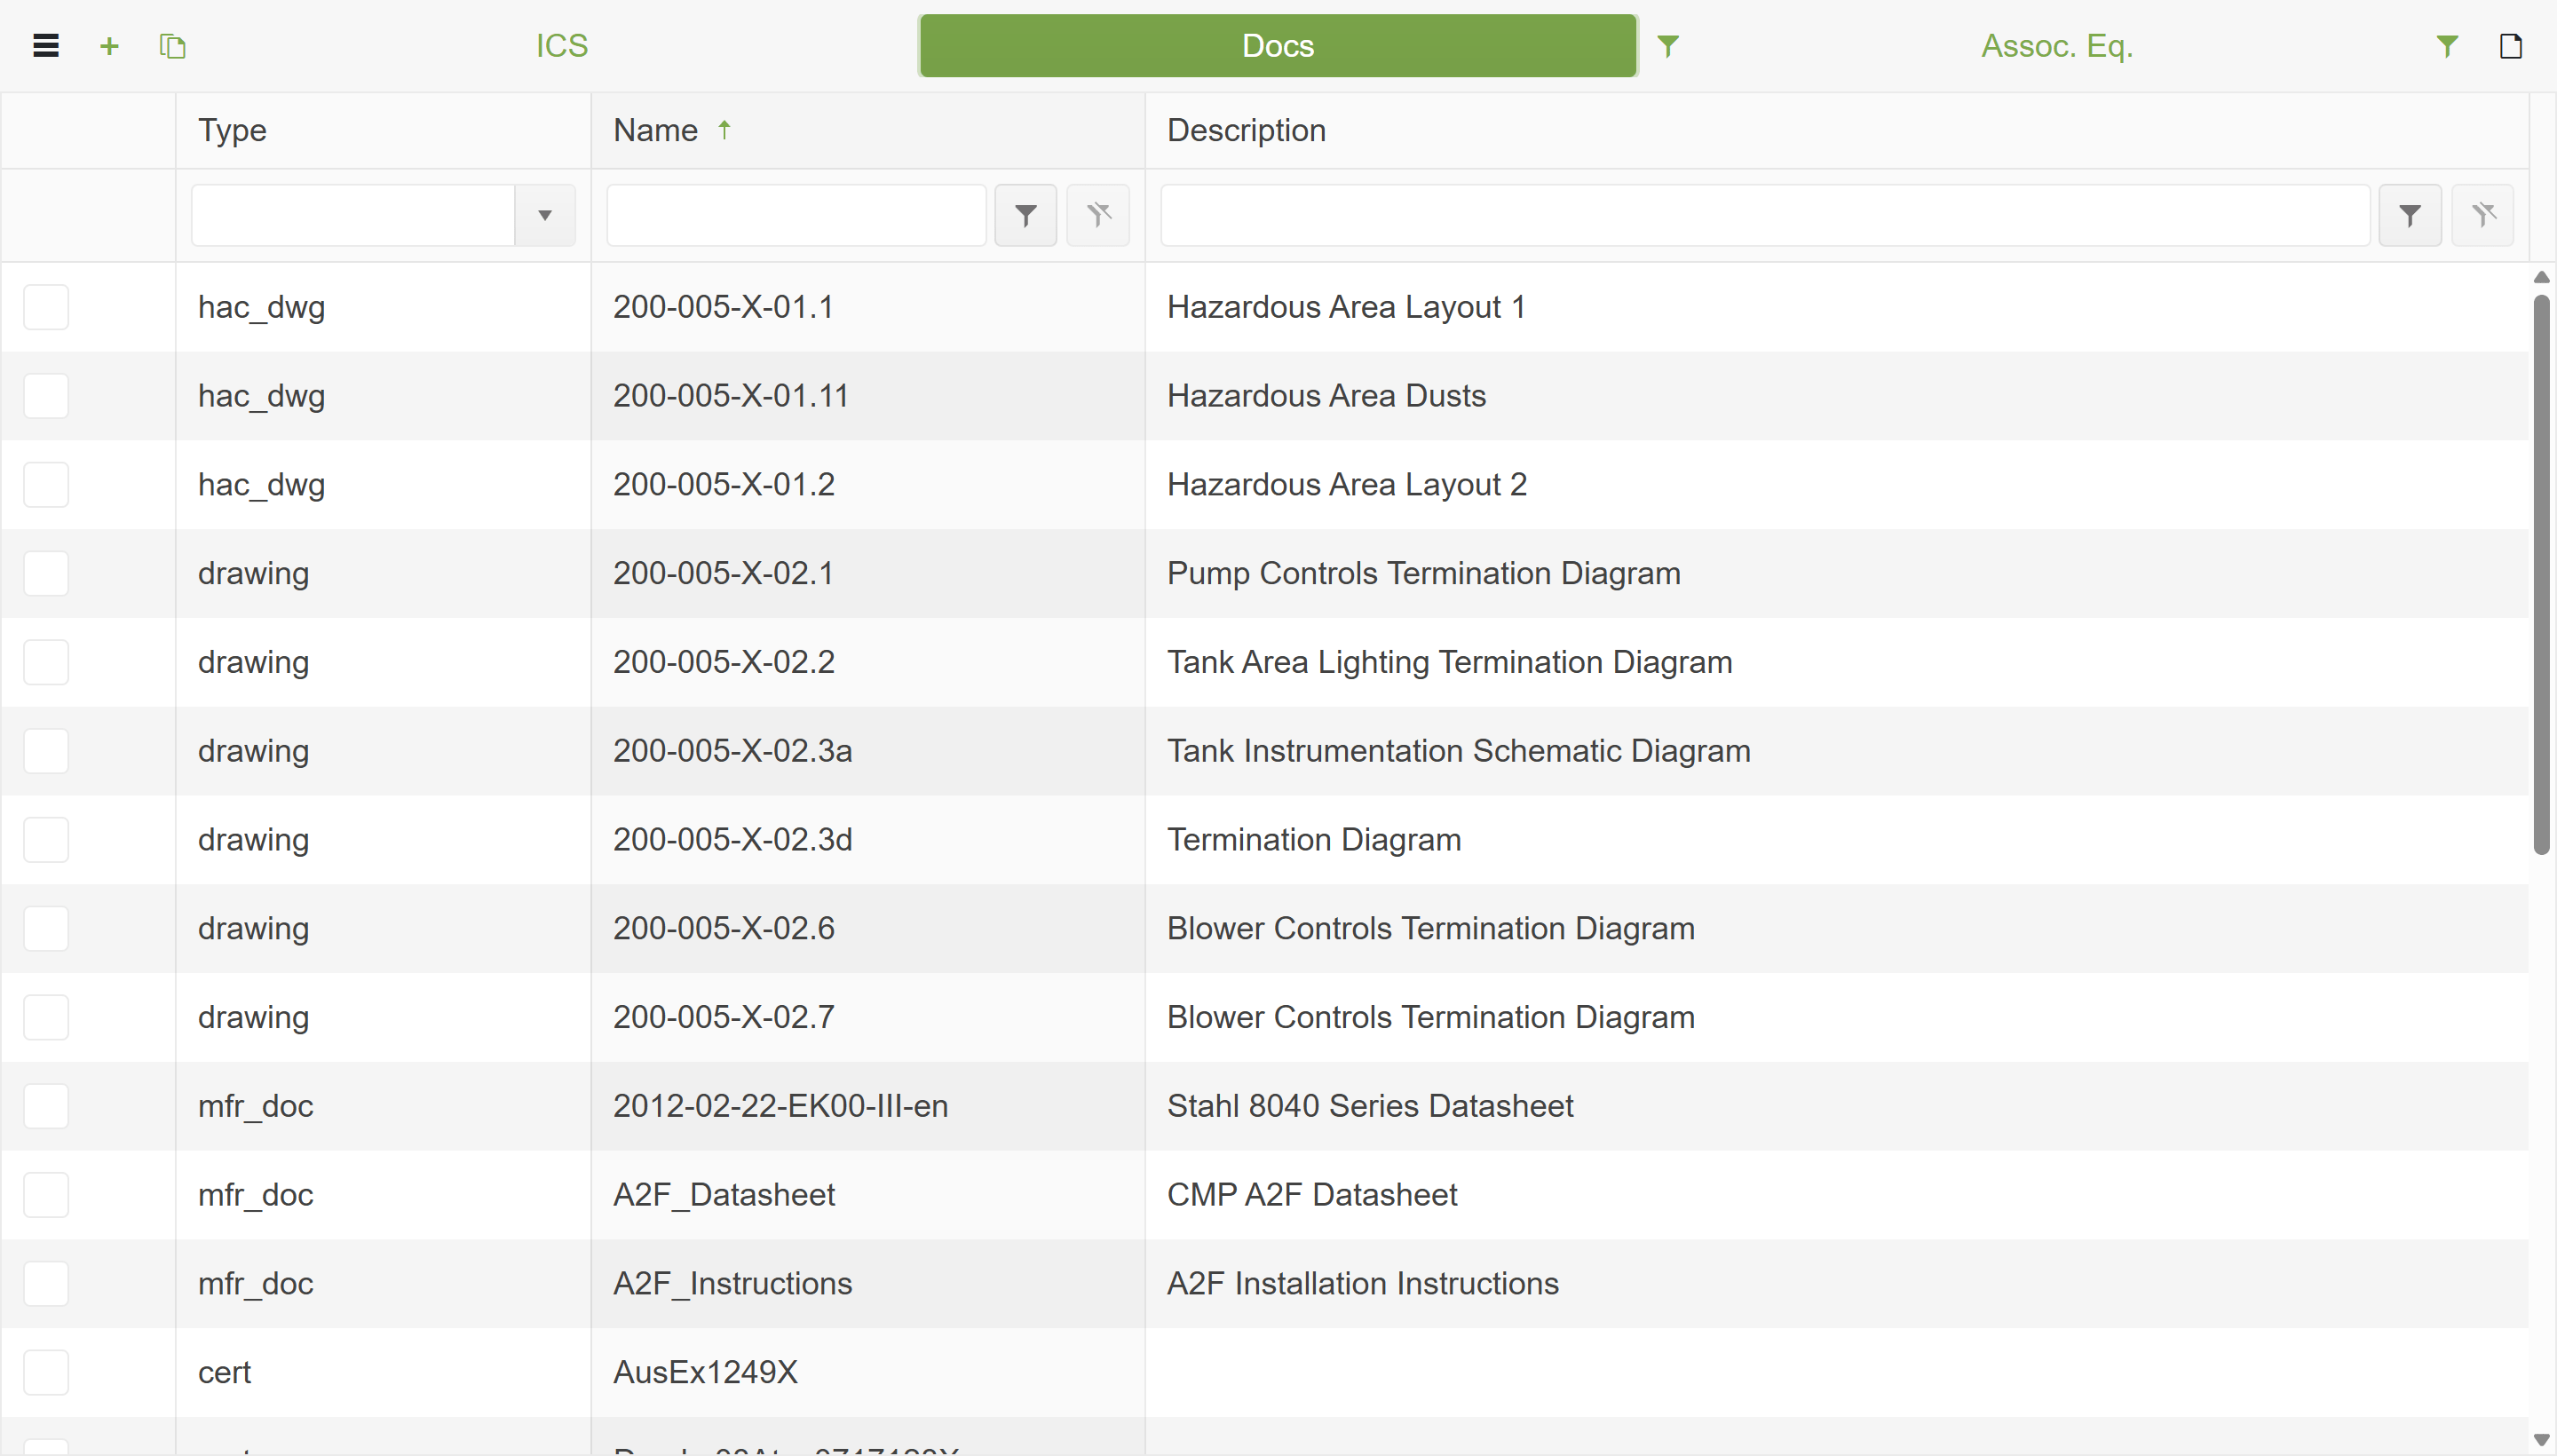Click green filter icon next to Assoc. Eq.
The width and height of the screenshot is (2557, 1456).
pyautogui.click(x=2446, y=46)
